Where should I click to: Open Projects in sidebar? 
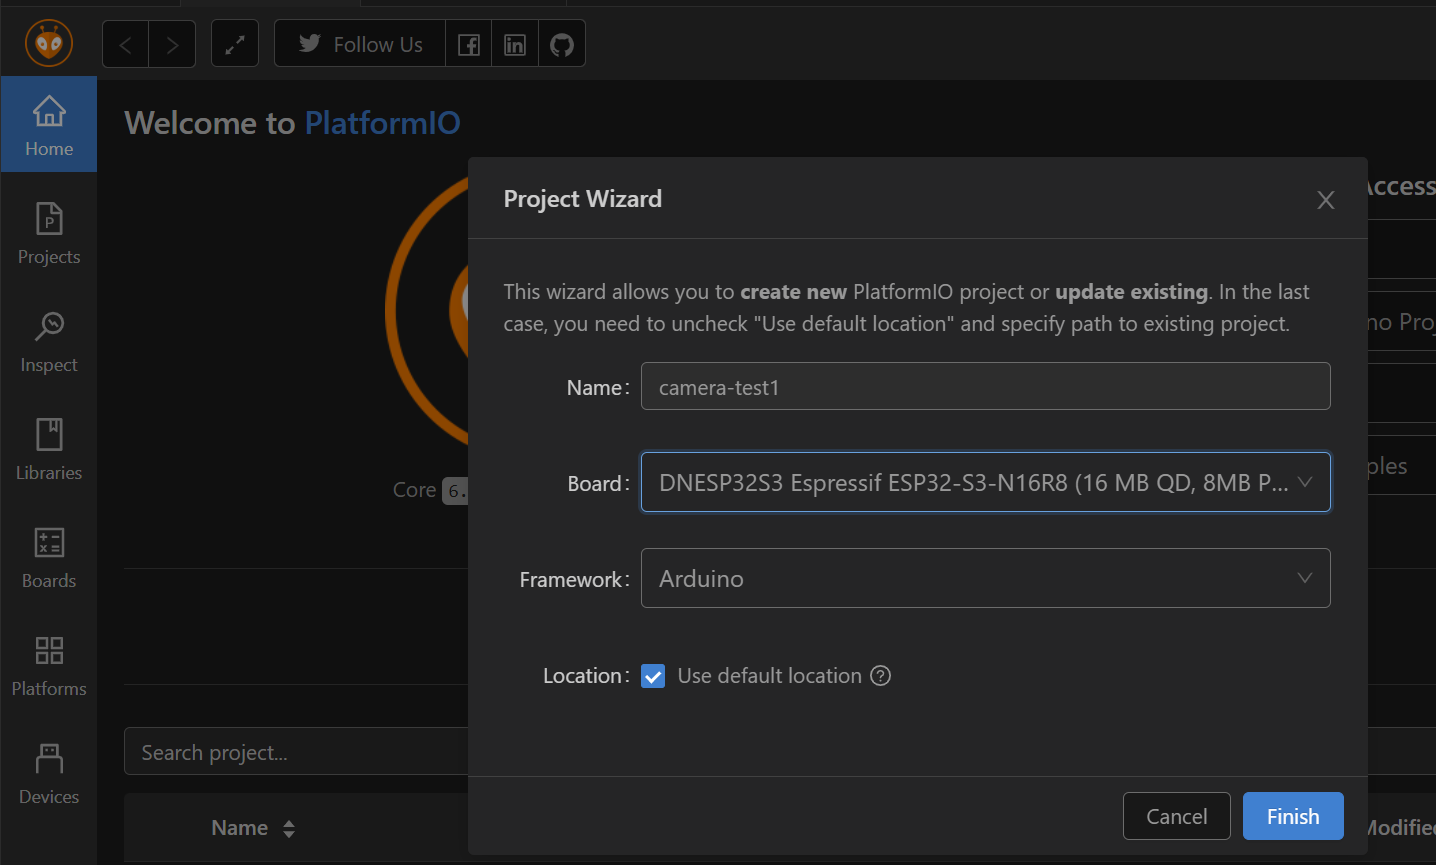click(x=49, y=233)
